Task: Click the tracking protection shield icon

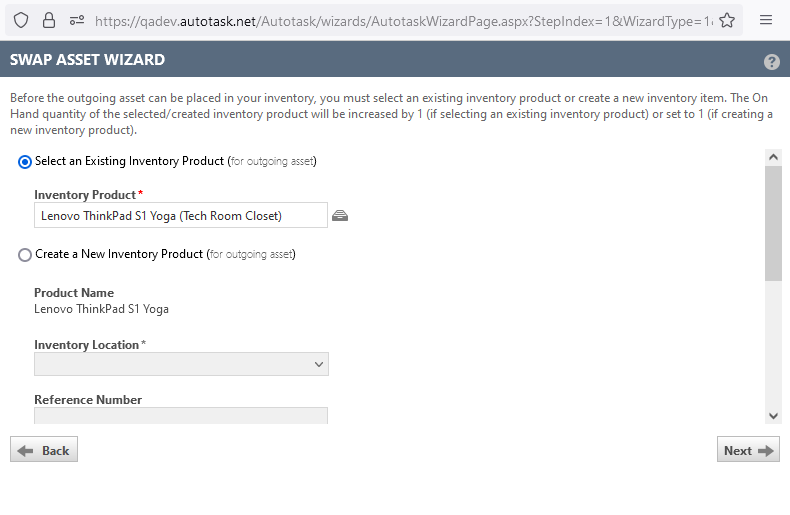Action: click(x=21, y=20)
